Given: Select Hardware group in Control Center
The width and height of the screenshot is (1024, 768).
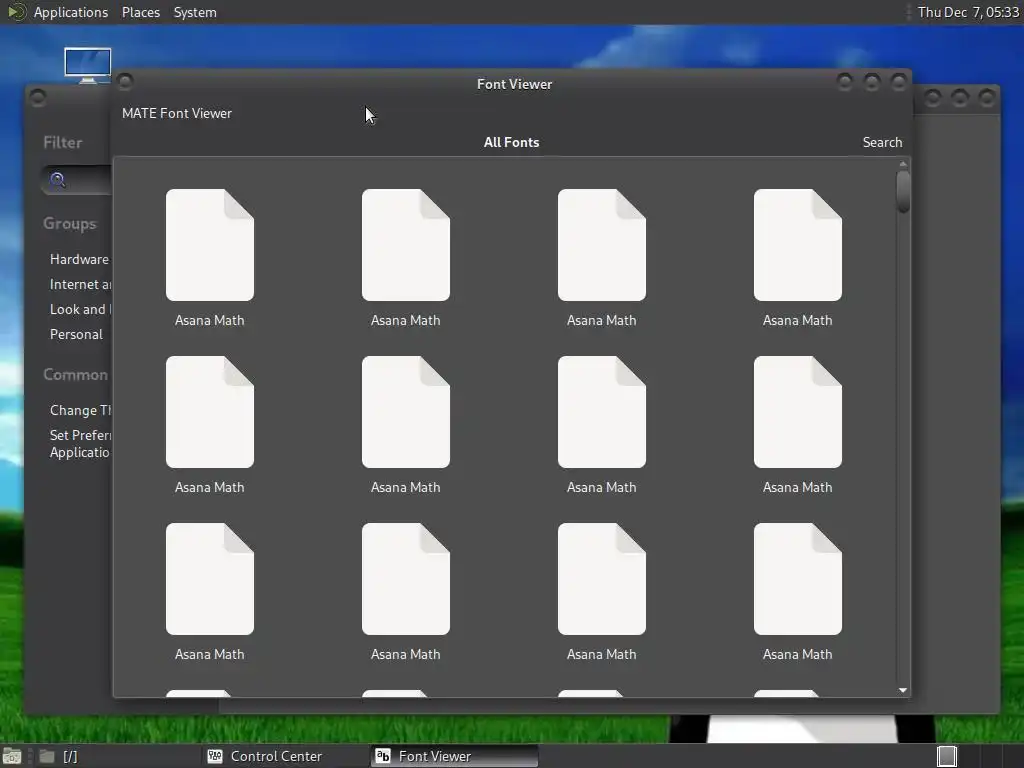Looking at the screenshot, I should pos(79,259).
